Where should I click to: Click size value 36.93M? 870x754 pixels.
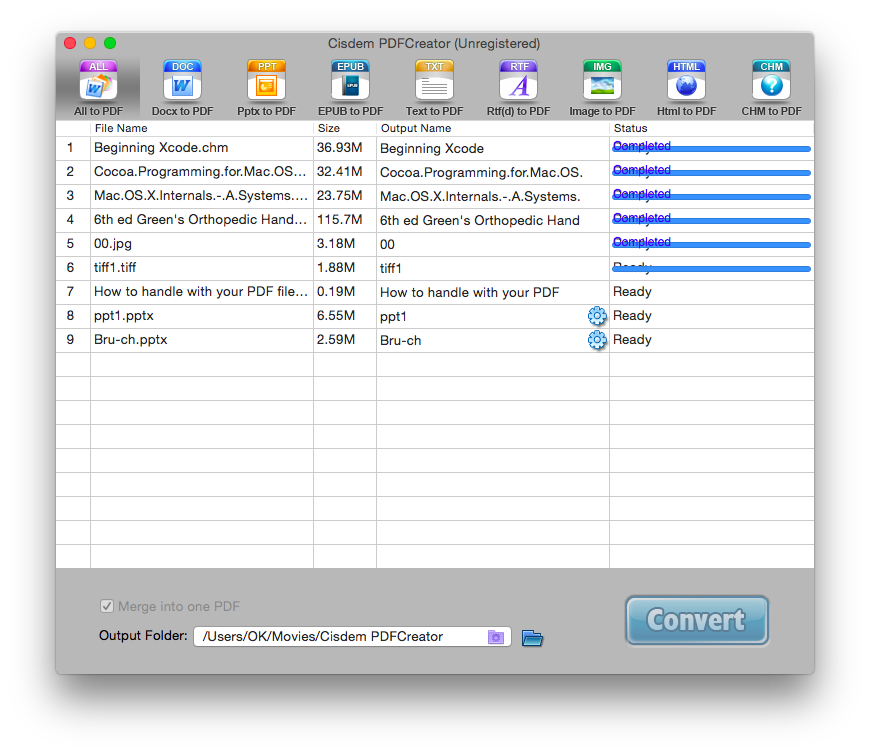[340, 148]
